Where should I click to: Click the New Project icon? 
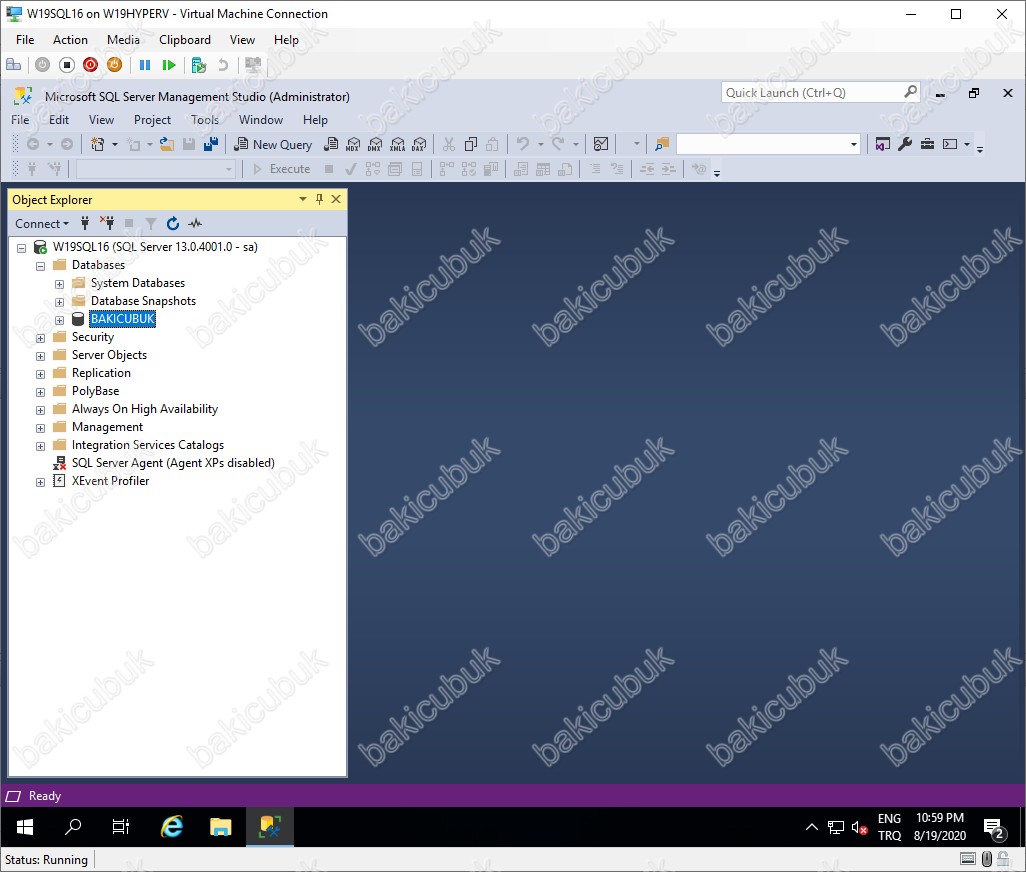pos(97,145)
